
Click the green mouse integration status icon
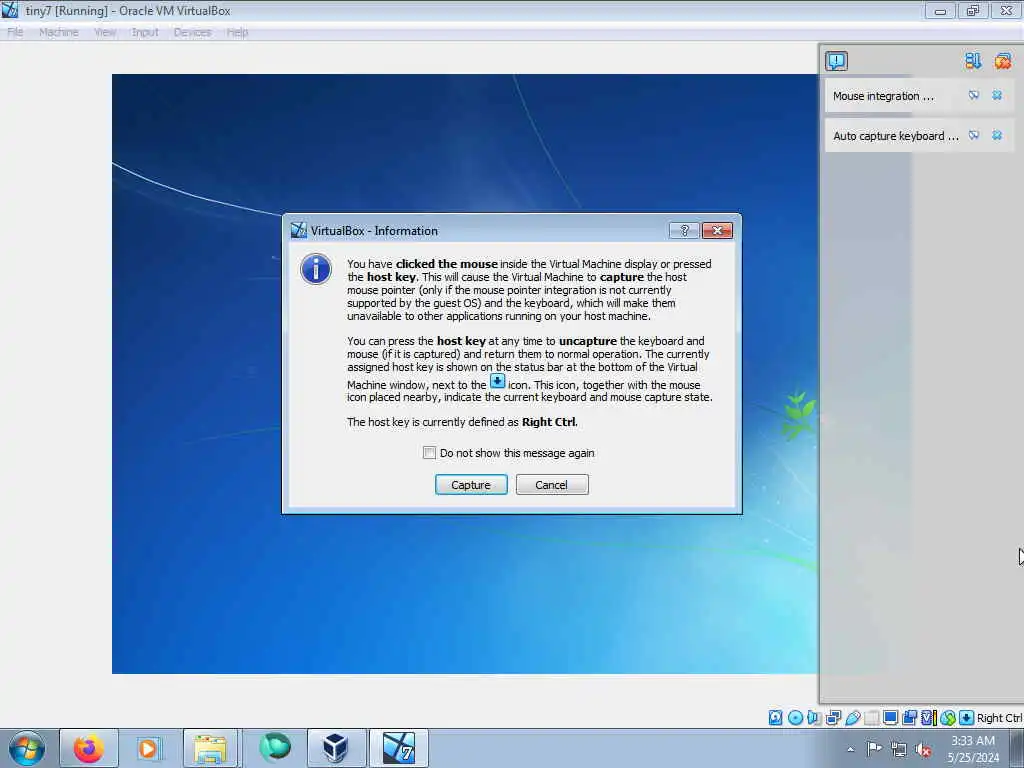(948, 718)
